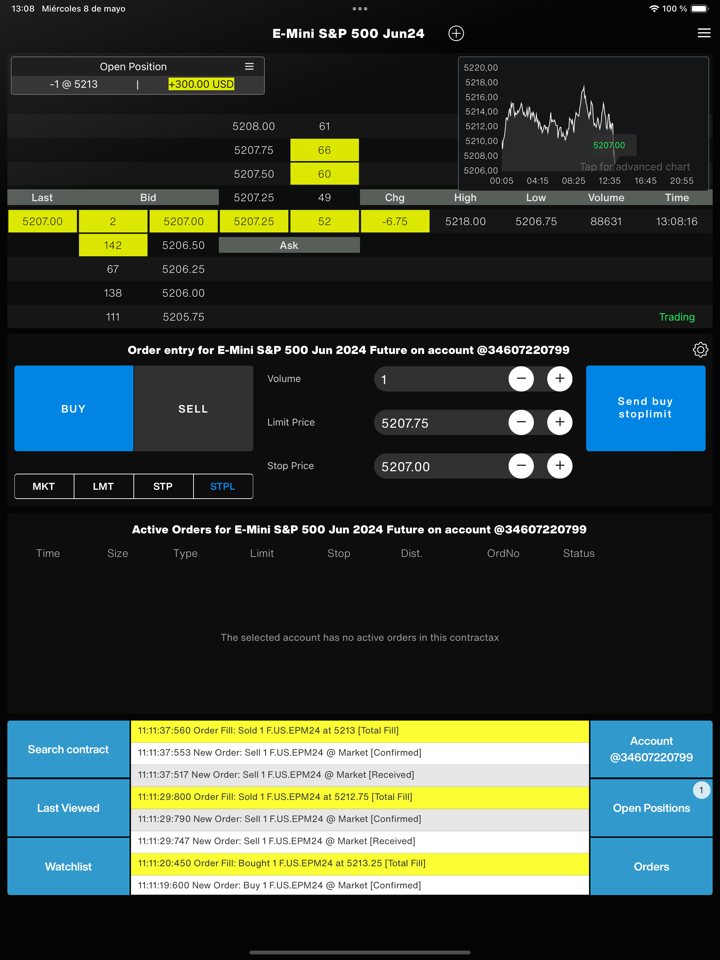Image resolution: width=720 pixels, height=960 pixels.
Task: Open the Open Position panel menu icon
Action: pos(249,67)
